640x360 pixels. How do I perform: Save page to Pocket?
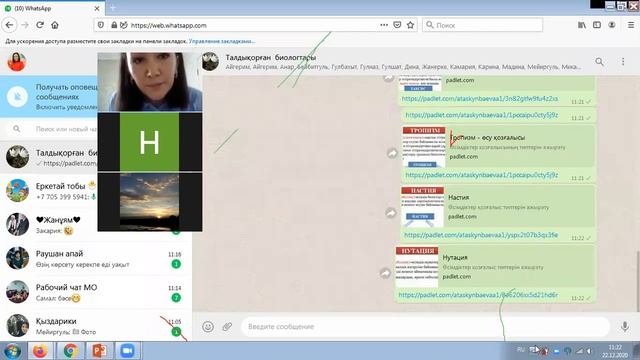tap(397, 25)
